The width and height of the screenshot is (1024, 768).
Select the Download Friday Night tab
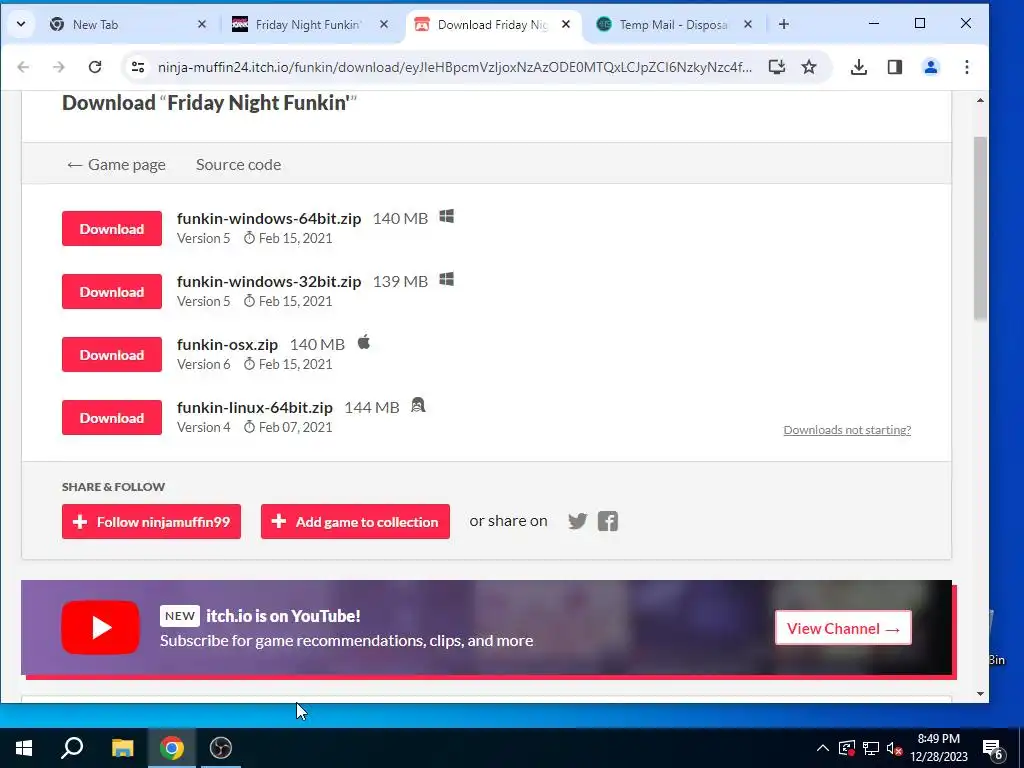coord(491,24)
